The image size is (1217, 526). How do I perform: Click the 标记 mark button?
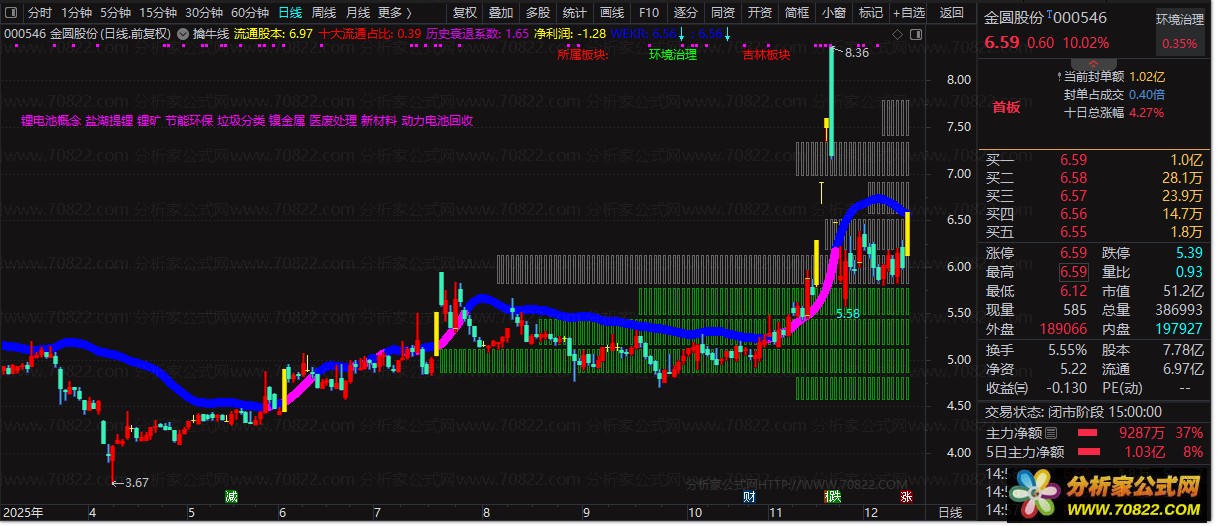871,13
